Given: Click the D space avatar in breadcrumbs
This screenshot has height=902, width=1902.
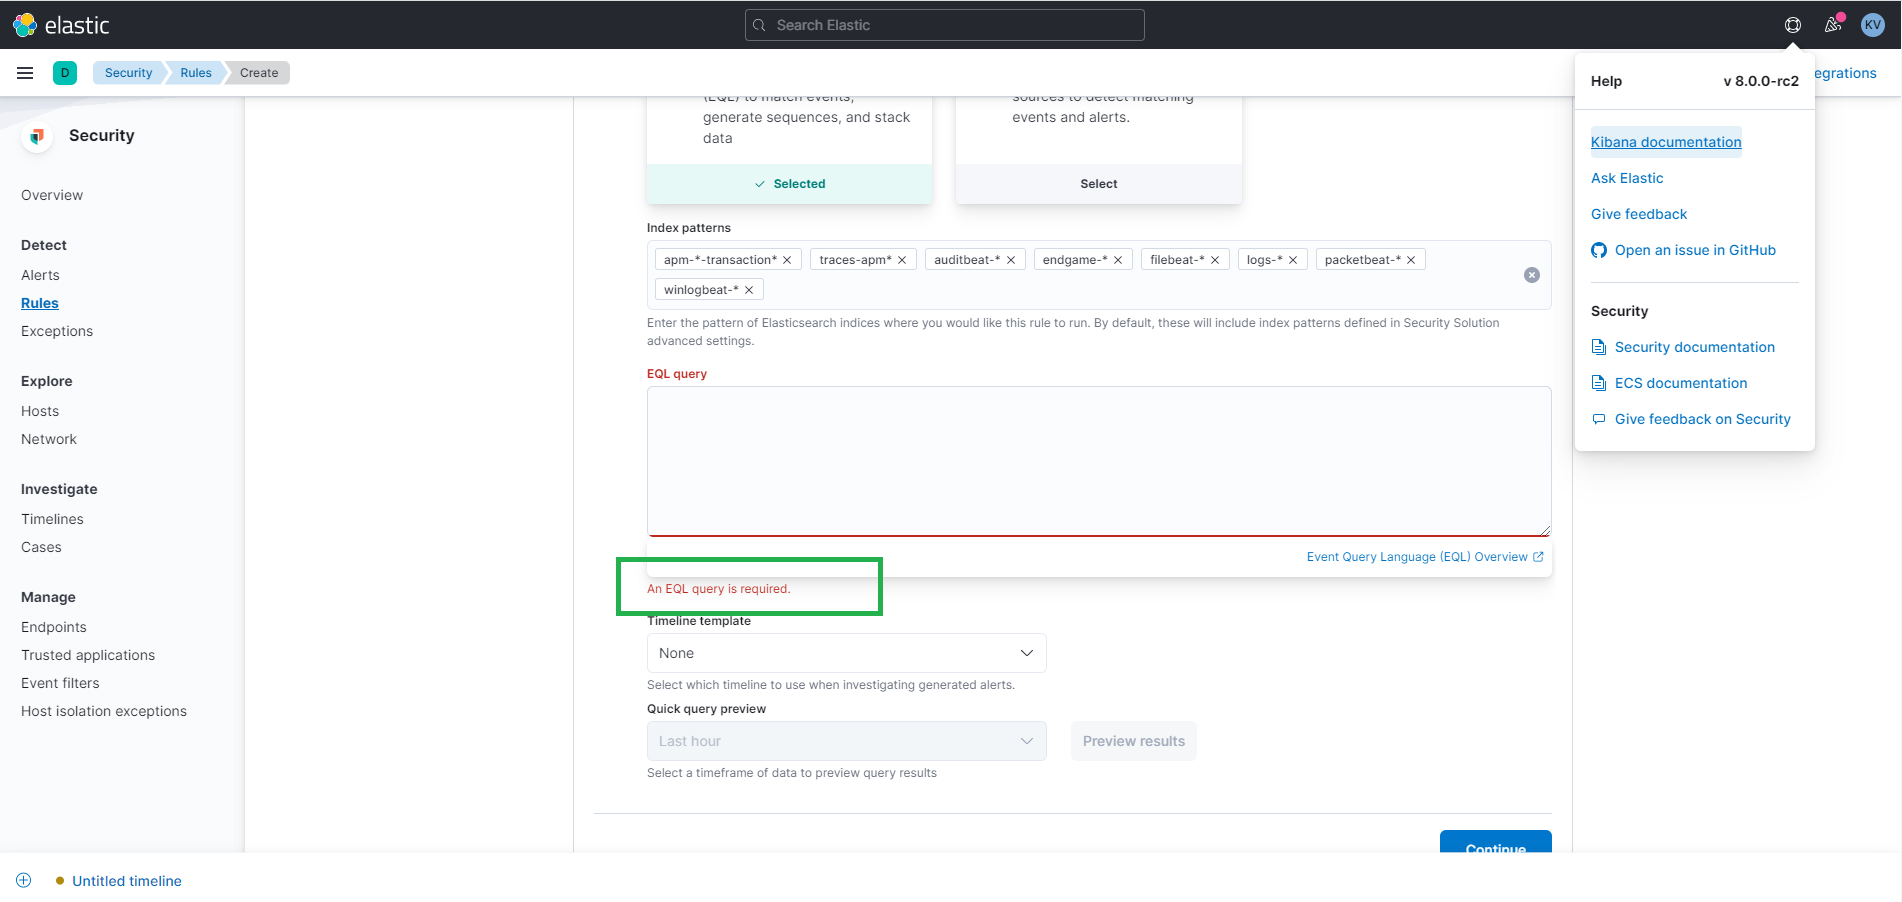Looking at the screenshot, I should coord(65,72).
